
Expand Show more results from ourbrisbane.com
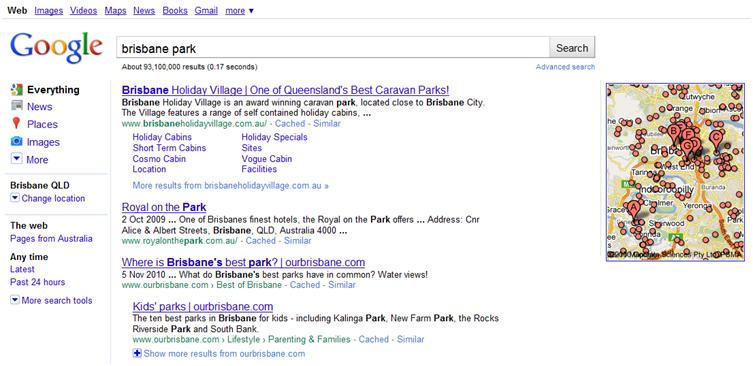pyautogui.click(x=219, y=354)
